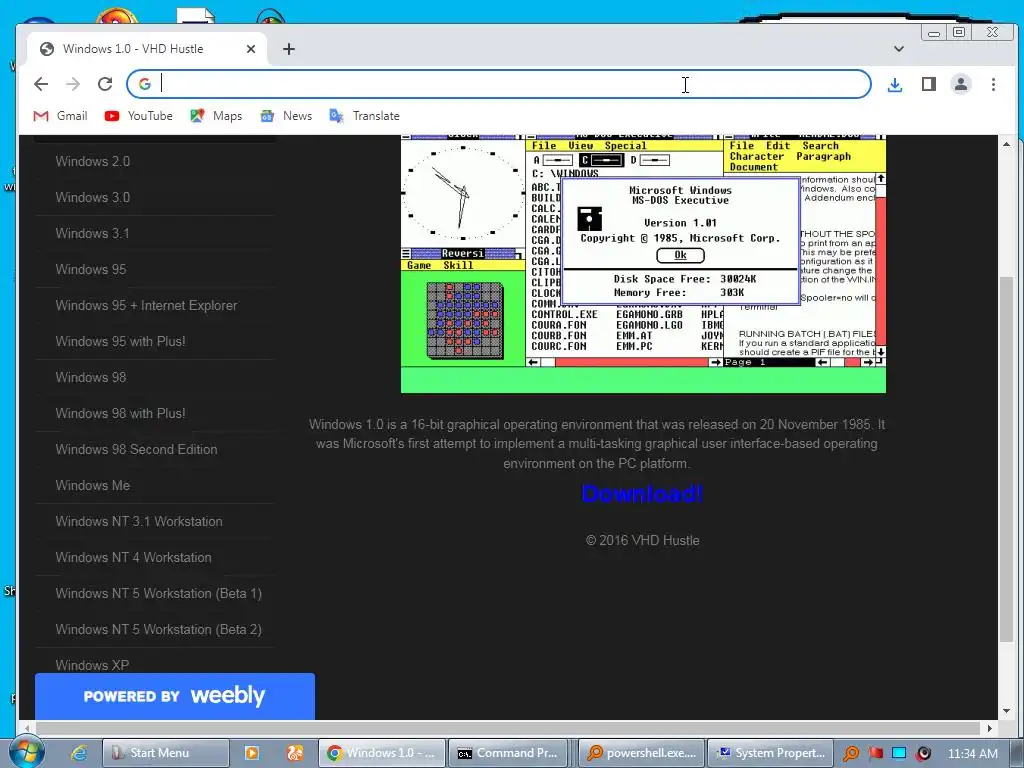Screen dimensions: 1024x768
Task: Switch to Start Menu taskbar item
Action: [x=166, y=753]
